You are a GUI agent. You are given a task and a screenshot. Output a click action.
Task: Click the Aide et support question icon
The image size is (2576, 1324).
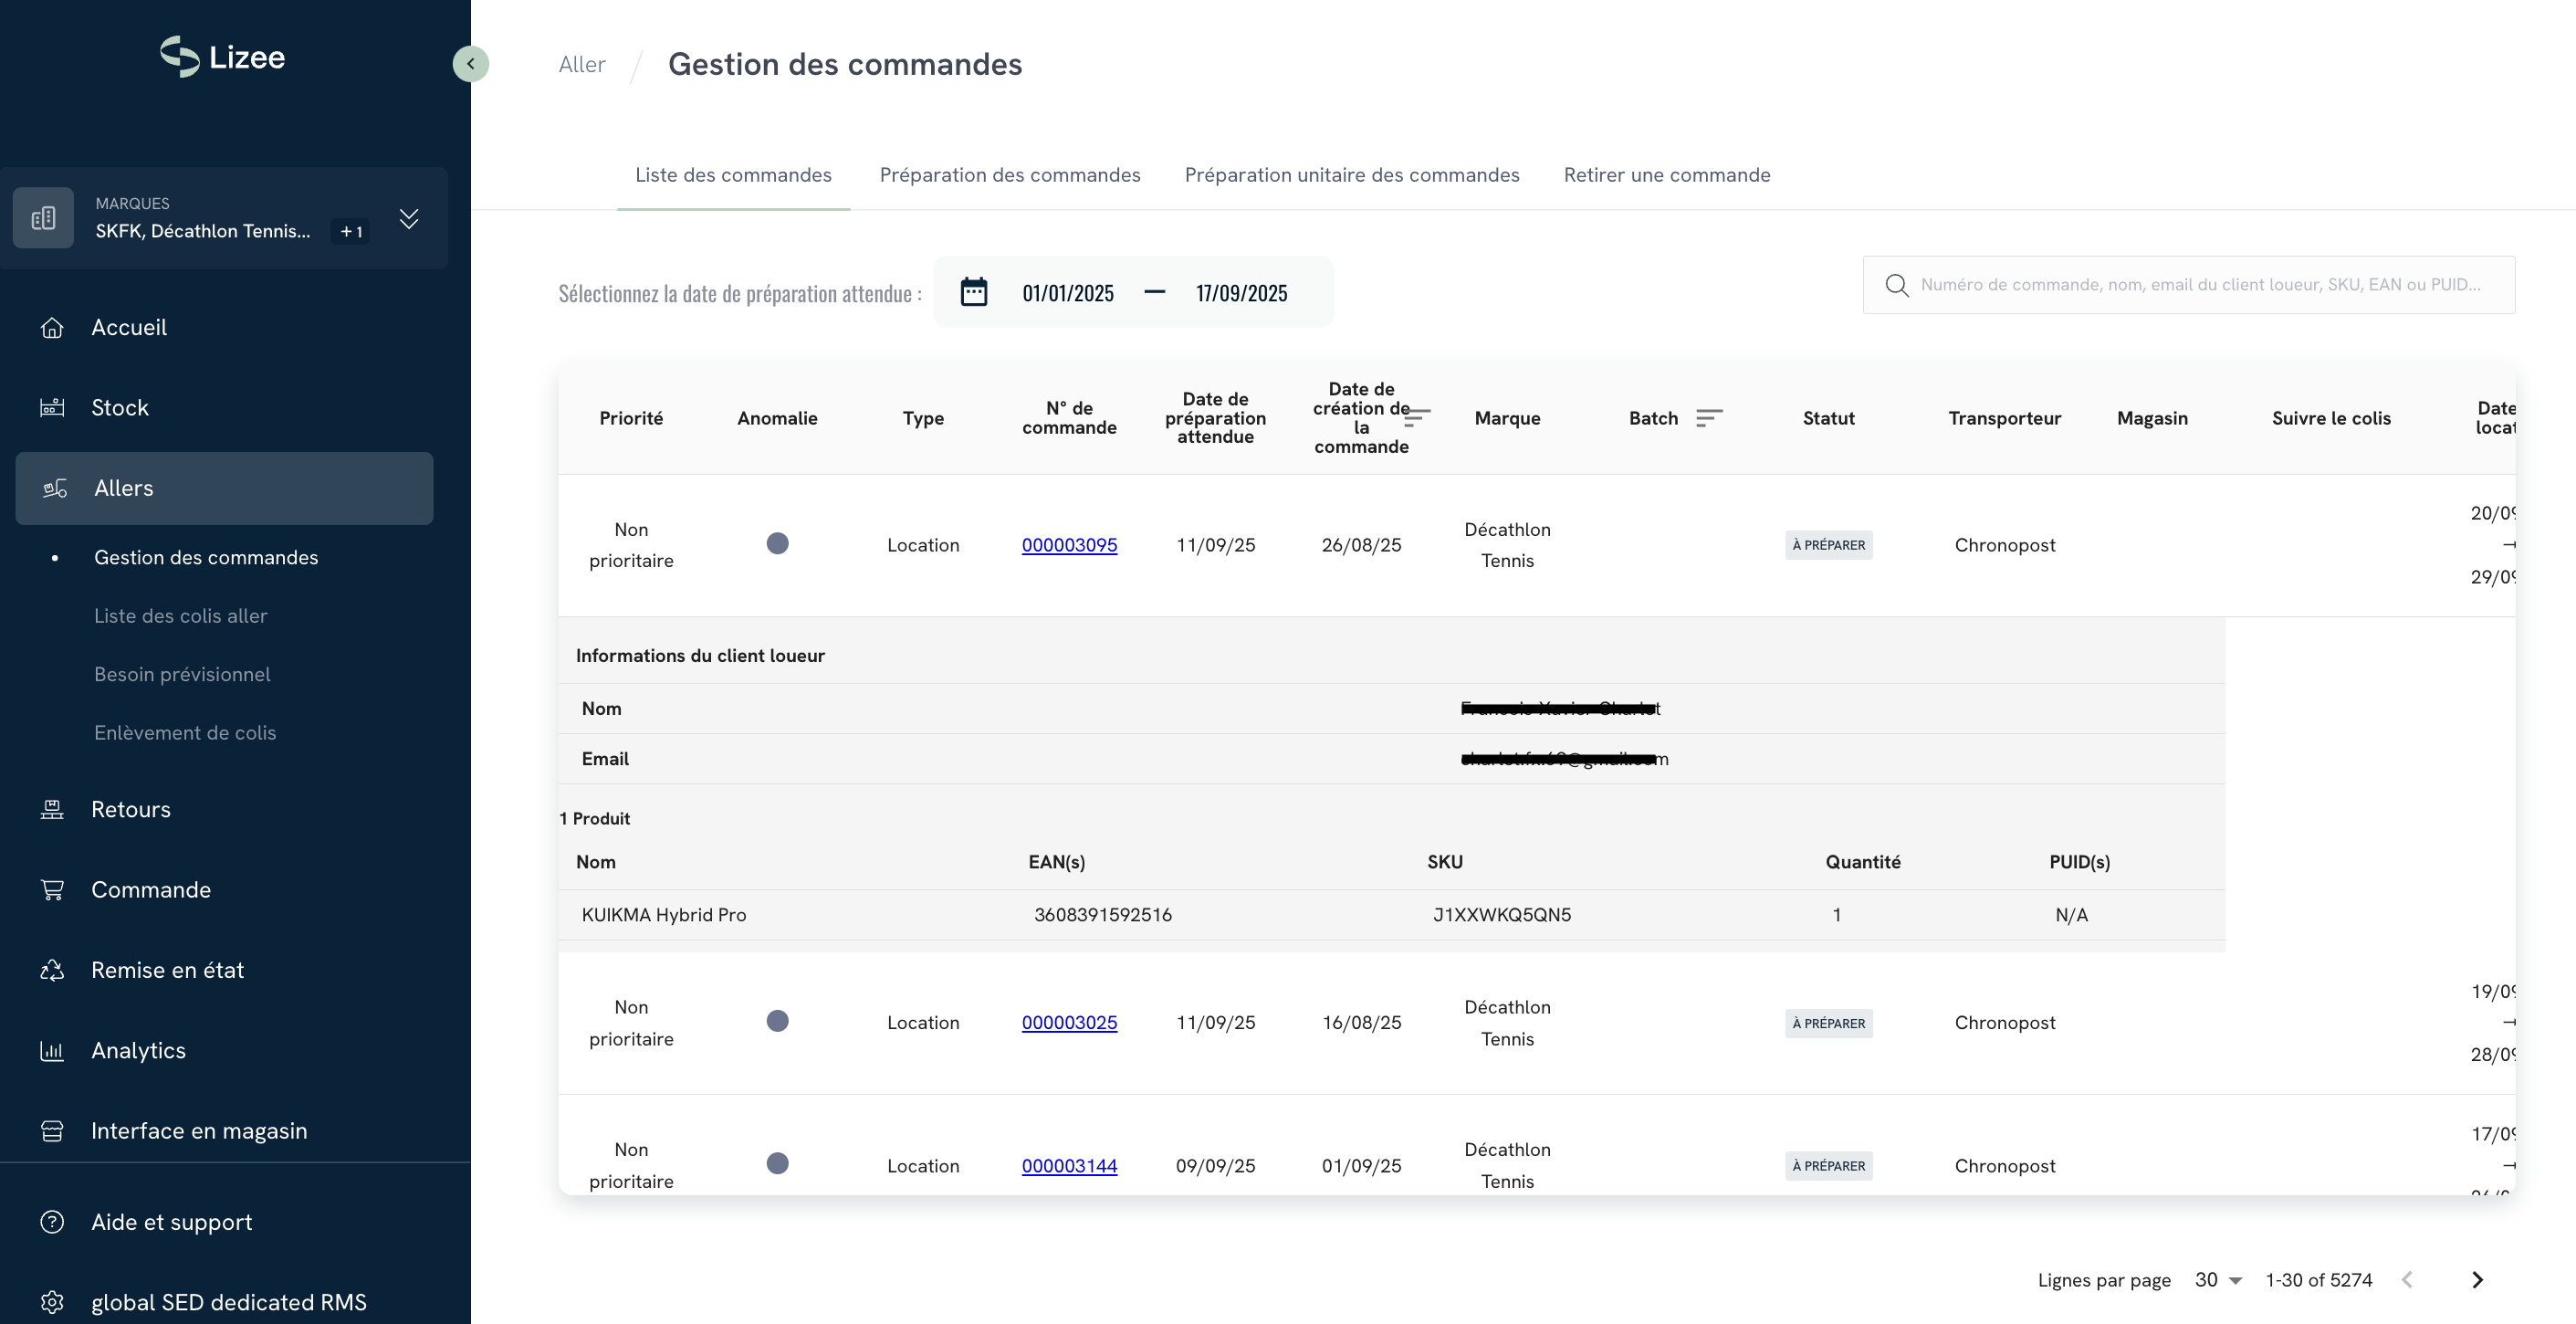pos(52,1222)
